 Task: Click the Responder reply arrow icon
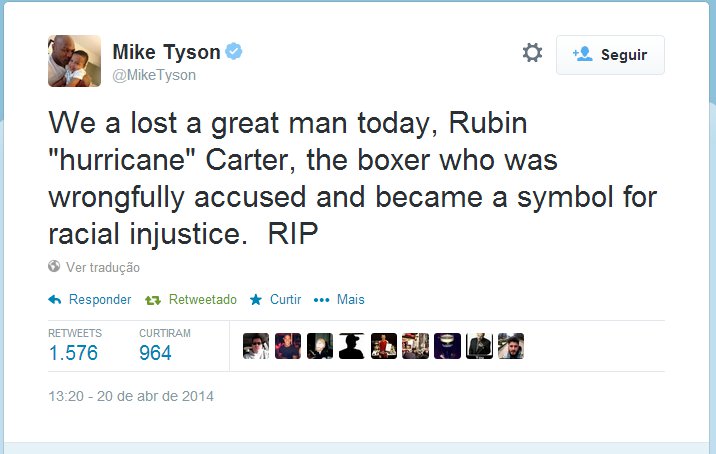(x=56, y=299)
